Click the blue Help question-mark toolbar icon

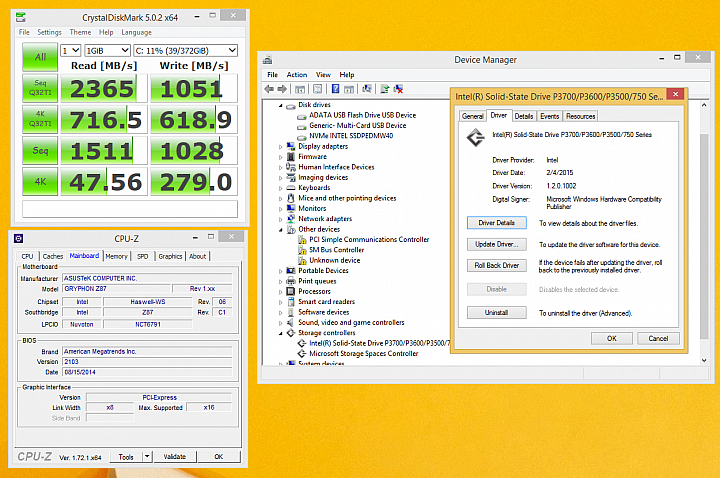pyautogui.click(x=336, y=89)
